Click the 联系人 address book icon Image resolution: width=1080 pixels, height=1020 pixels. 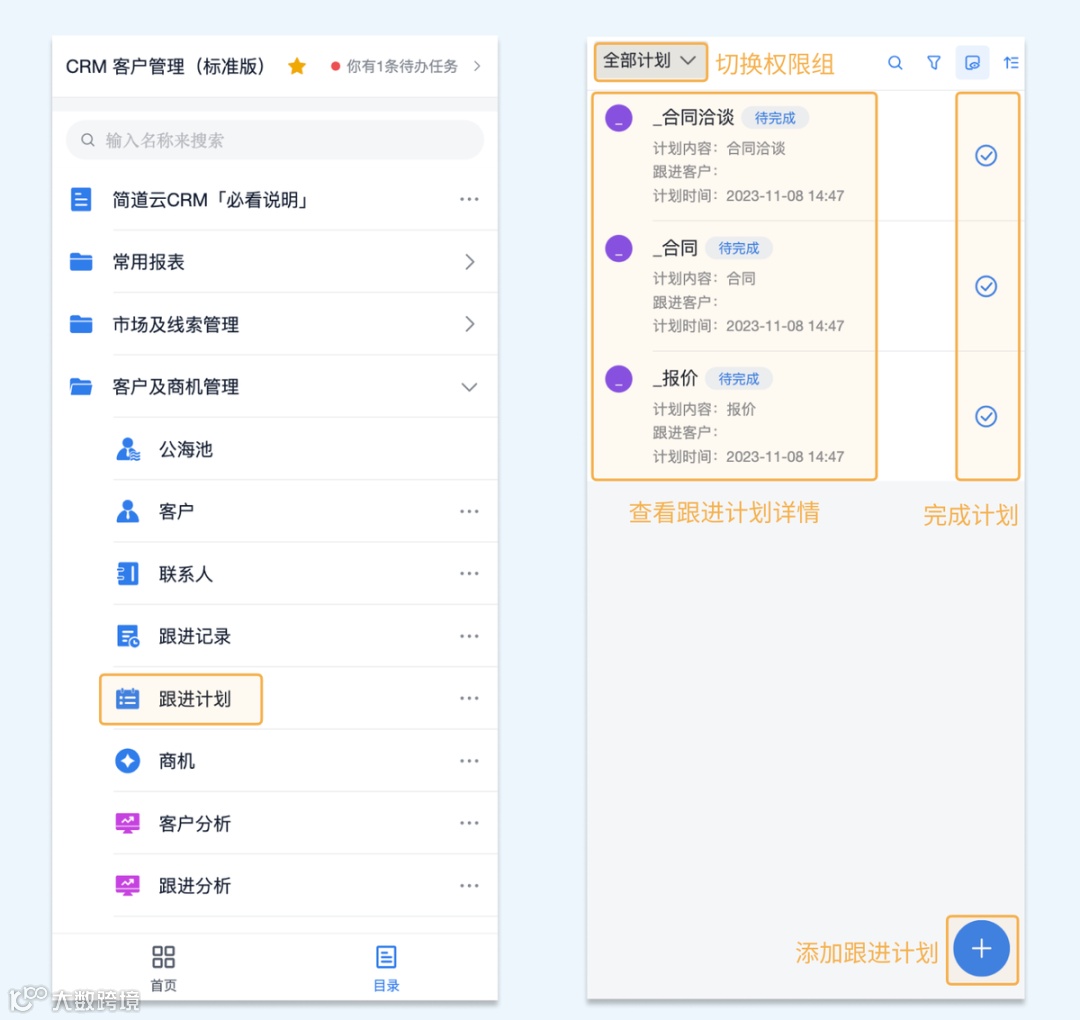tap(127, 574)
